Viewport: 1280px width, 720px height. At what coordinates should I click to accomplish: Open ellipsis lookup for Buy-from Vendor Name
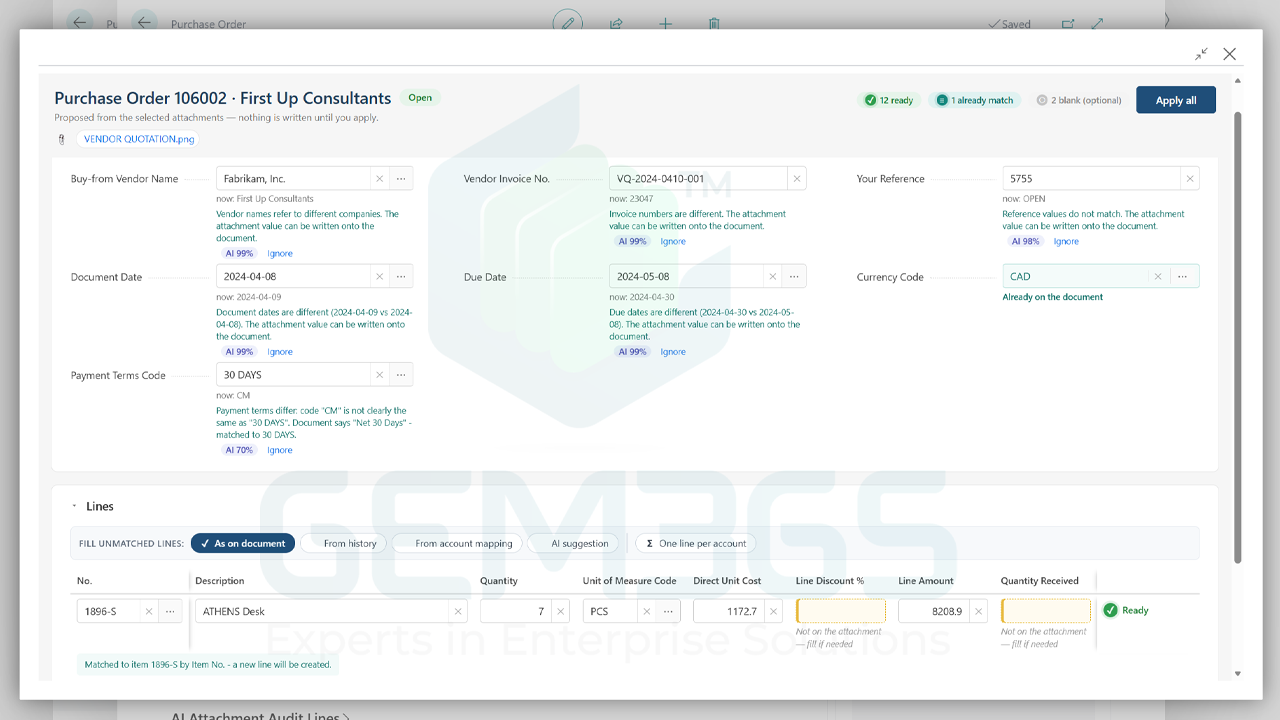tap(401, 179)
